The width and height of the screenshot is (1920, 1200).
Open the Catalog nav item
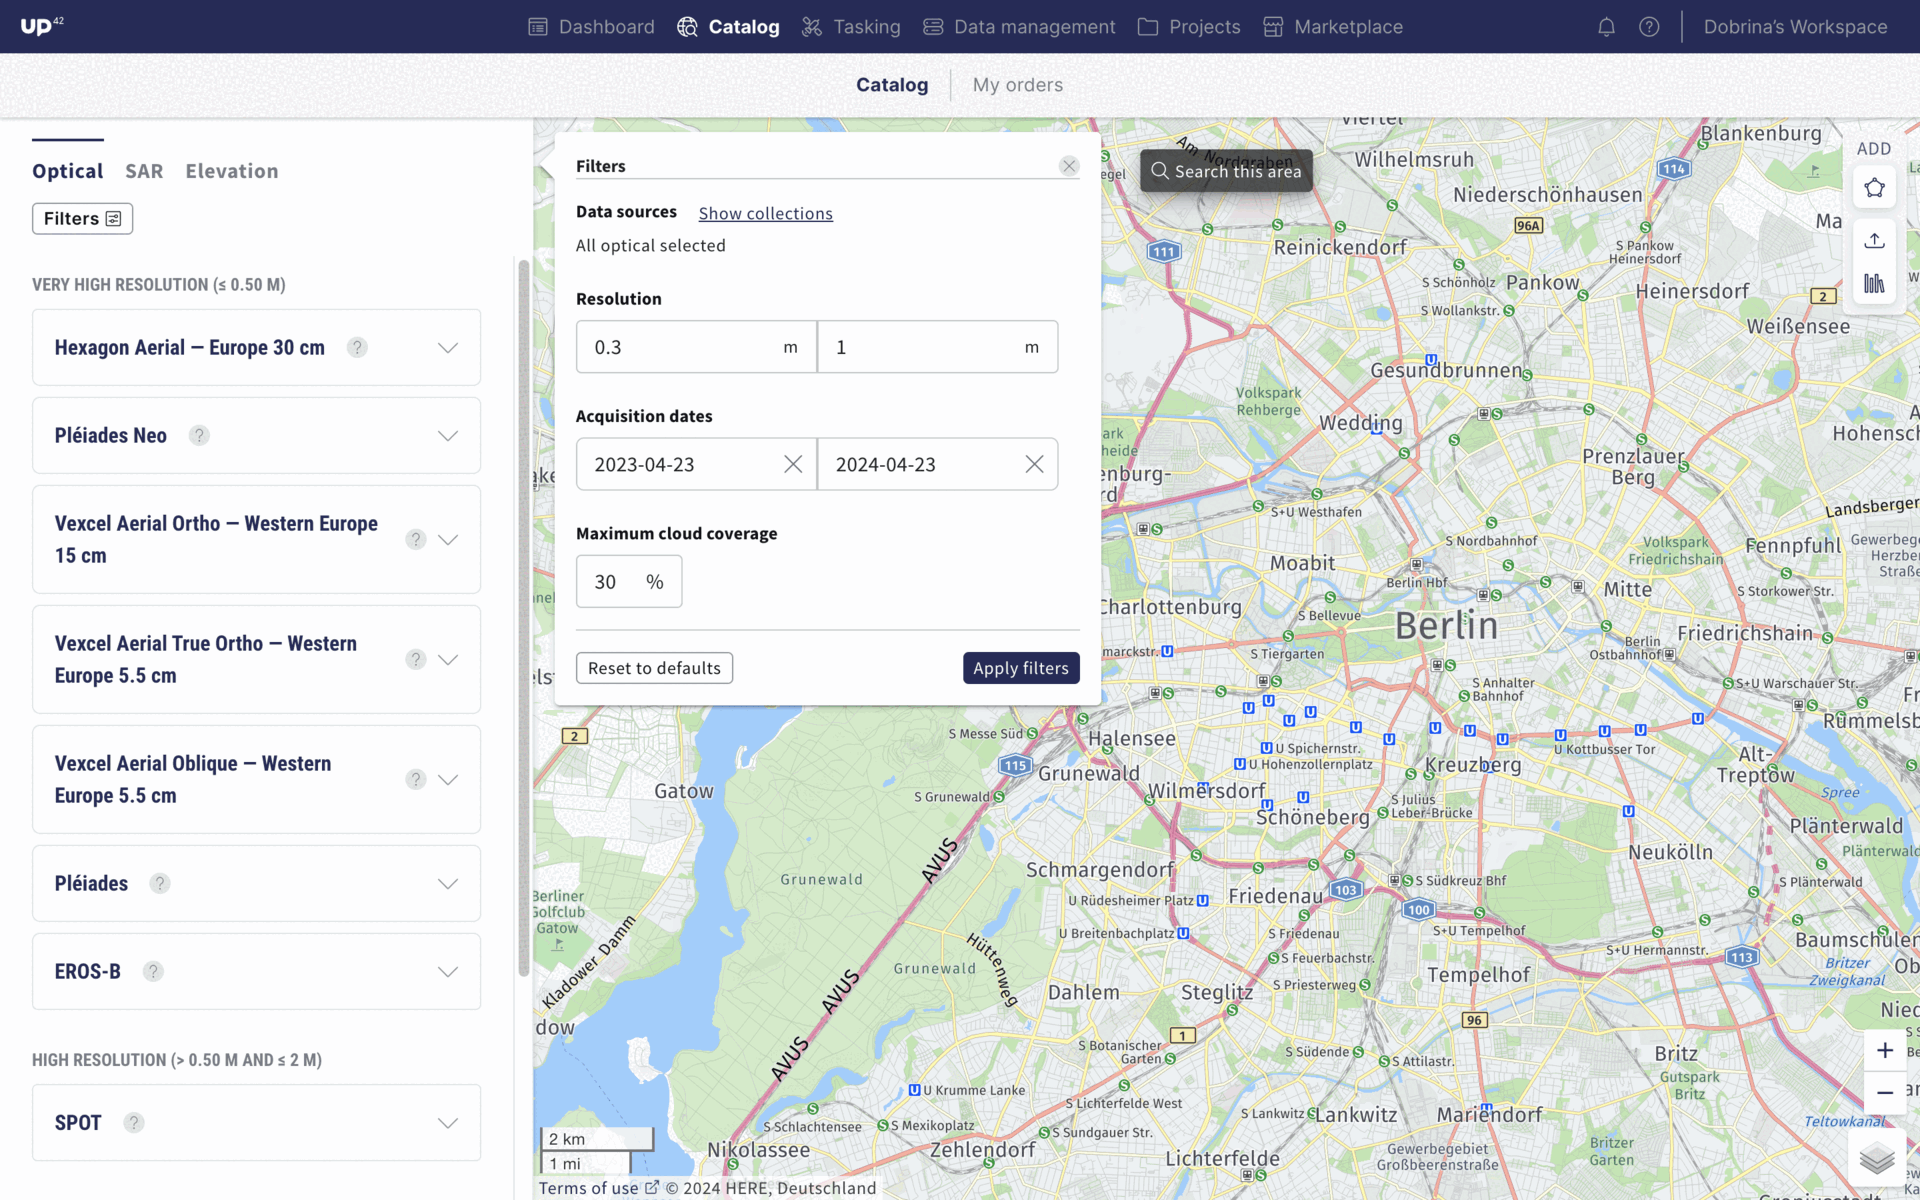[728, 27]
